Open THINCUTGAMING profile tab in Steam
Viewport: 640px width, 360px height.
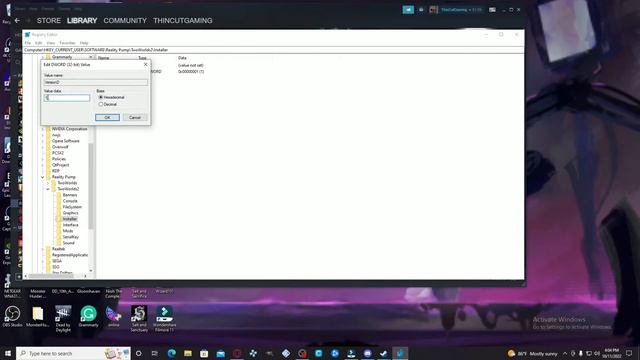(x=182, y=20)
